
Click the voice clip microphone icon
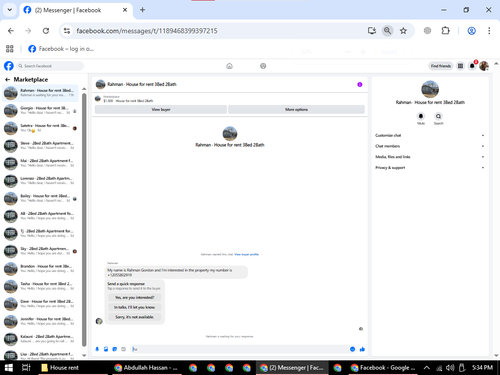coord(97,349)
